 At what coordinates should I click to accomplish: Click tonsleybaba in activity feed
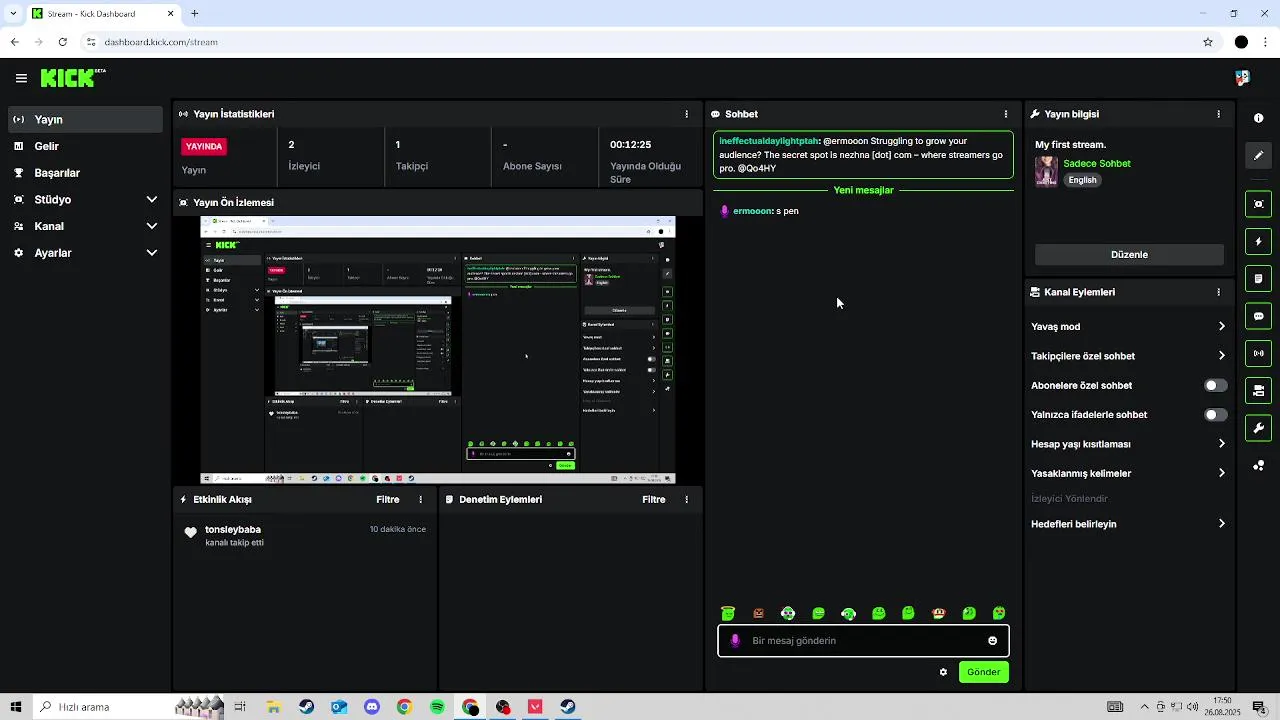tap(233, 529)
